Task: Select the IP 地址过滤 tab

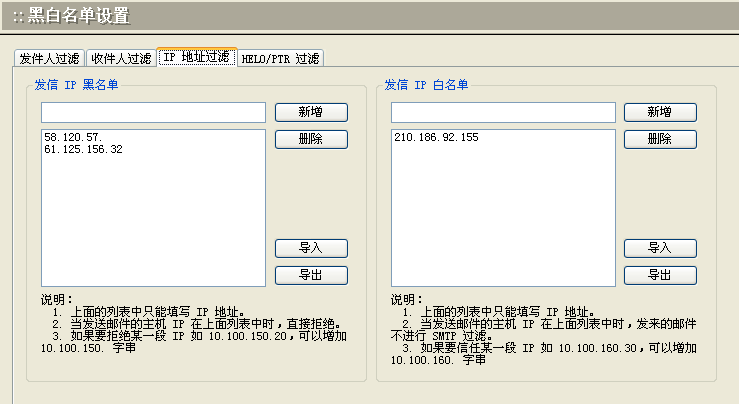Action: click(x=196, y=58)
